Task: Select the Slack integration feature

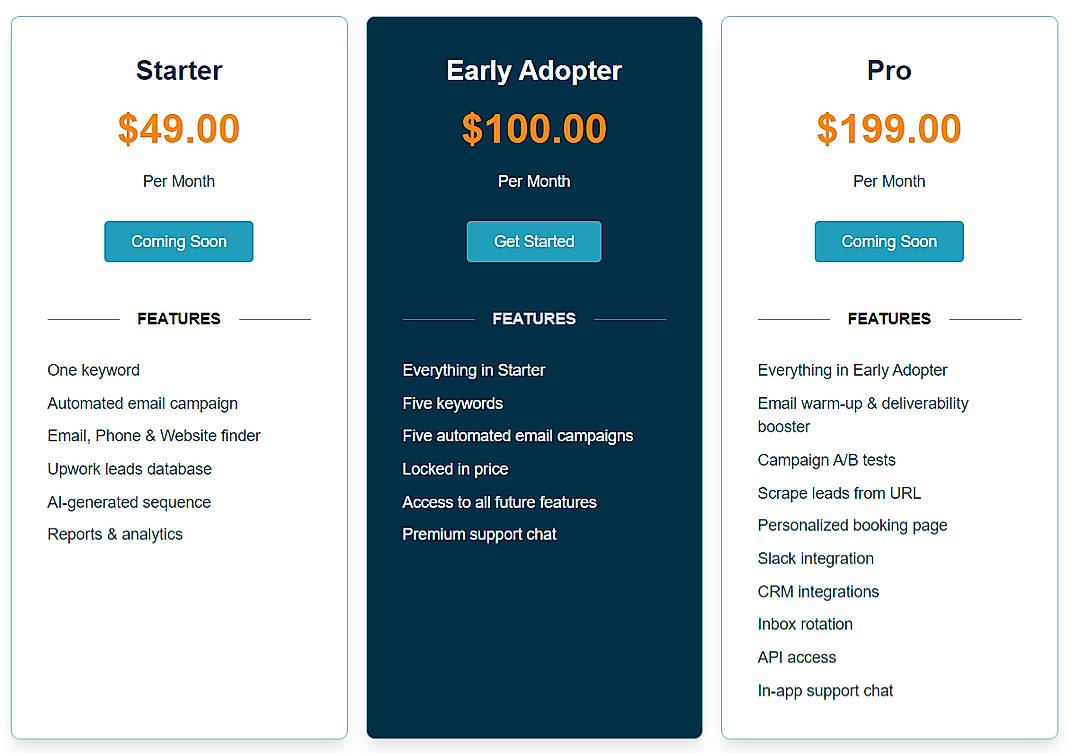Action: pyautogui.click(x=815, y=558)
